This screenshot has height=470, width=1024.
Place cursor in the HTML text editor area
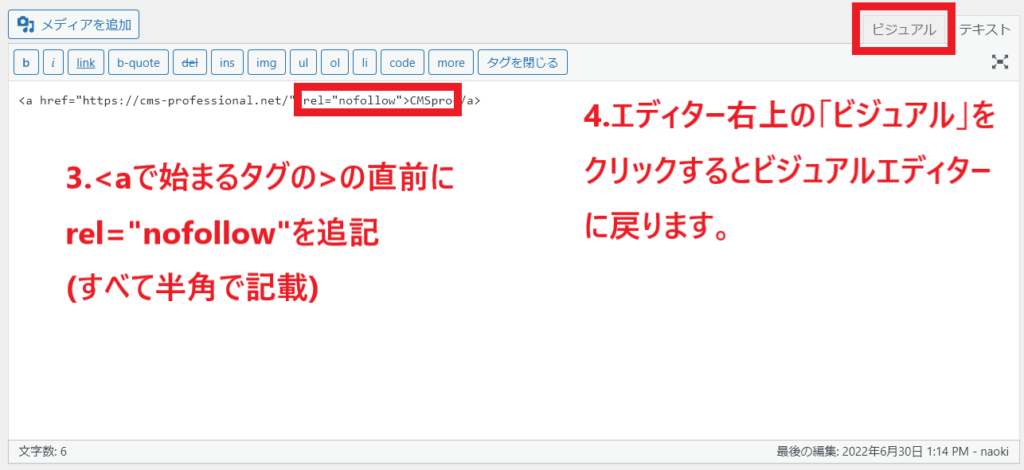[511, 261]
